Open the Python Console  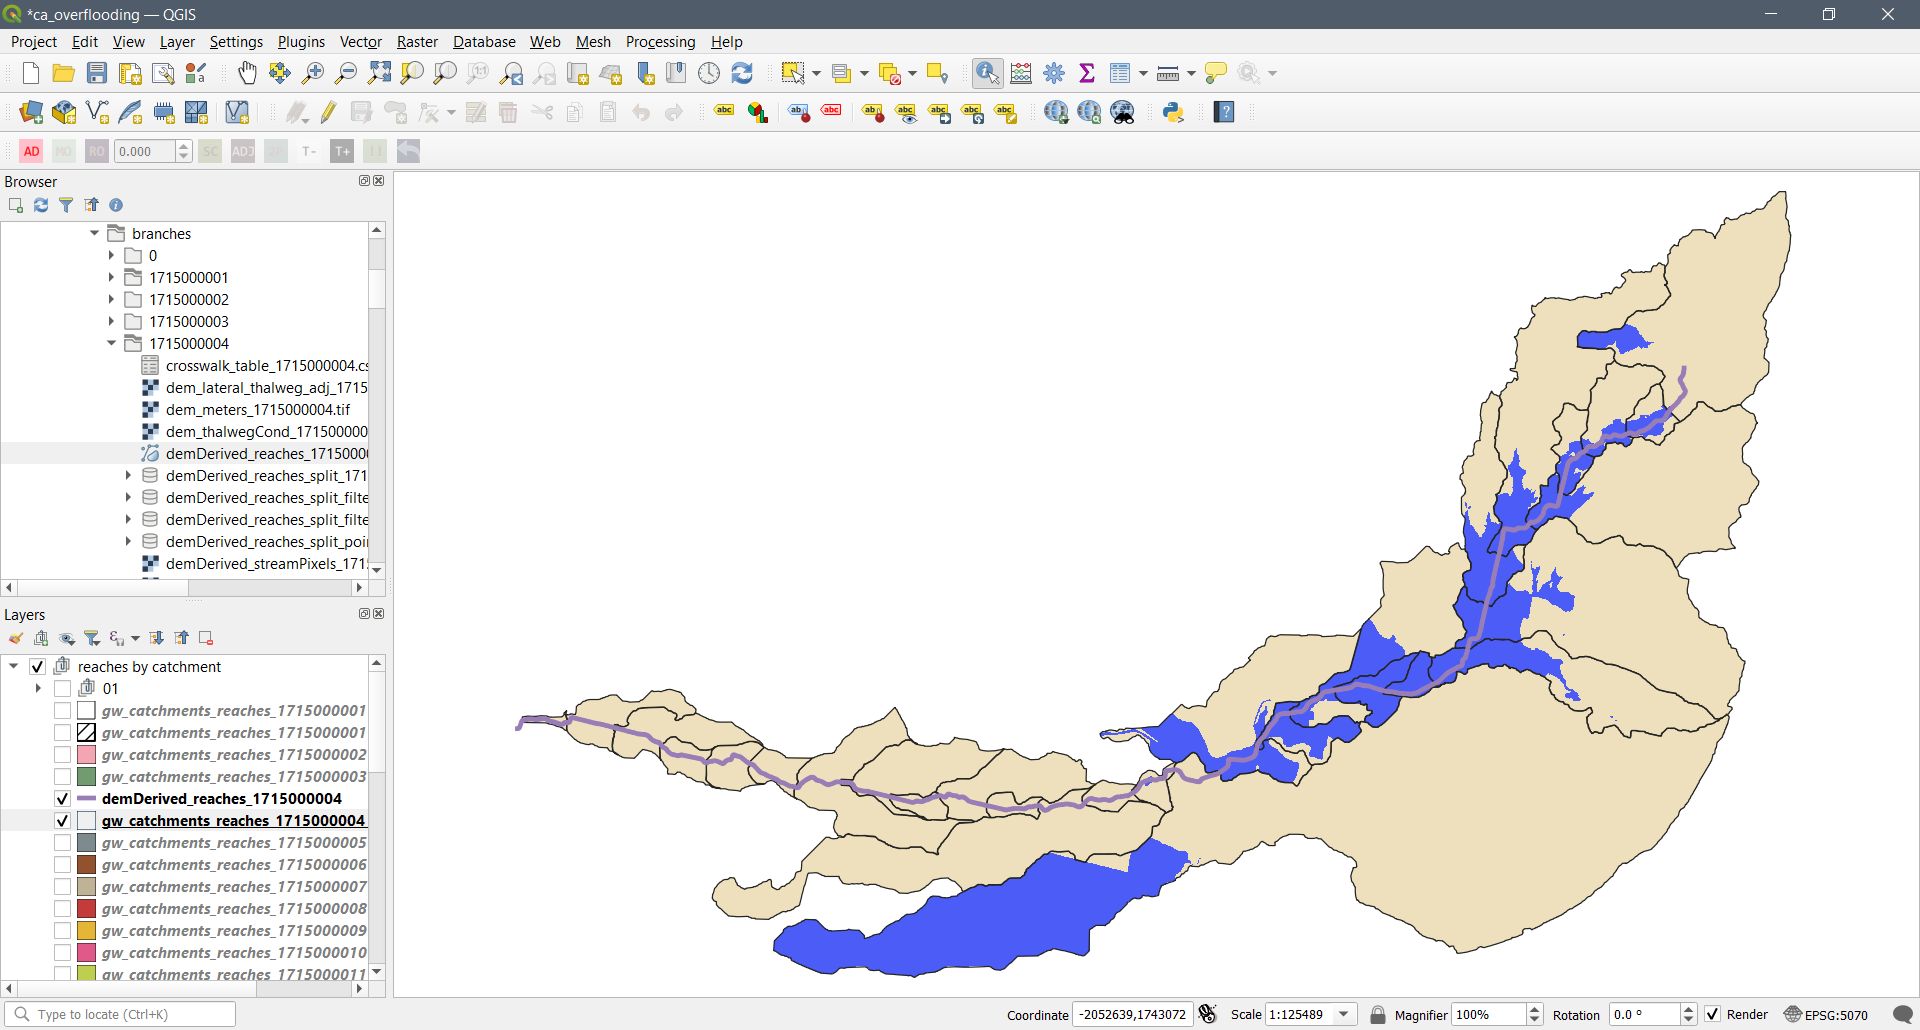pyautogui.click(x=1173, y=112)
